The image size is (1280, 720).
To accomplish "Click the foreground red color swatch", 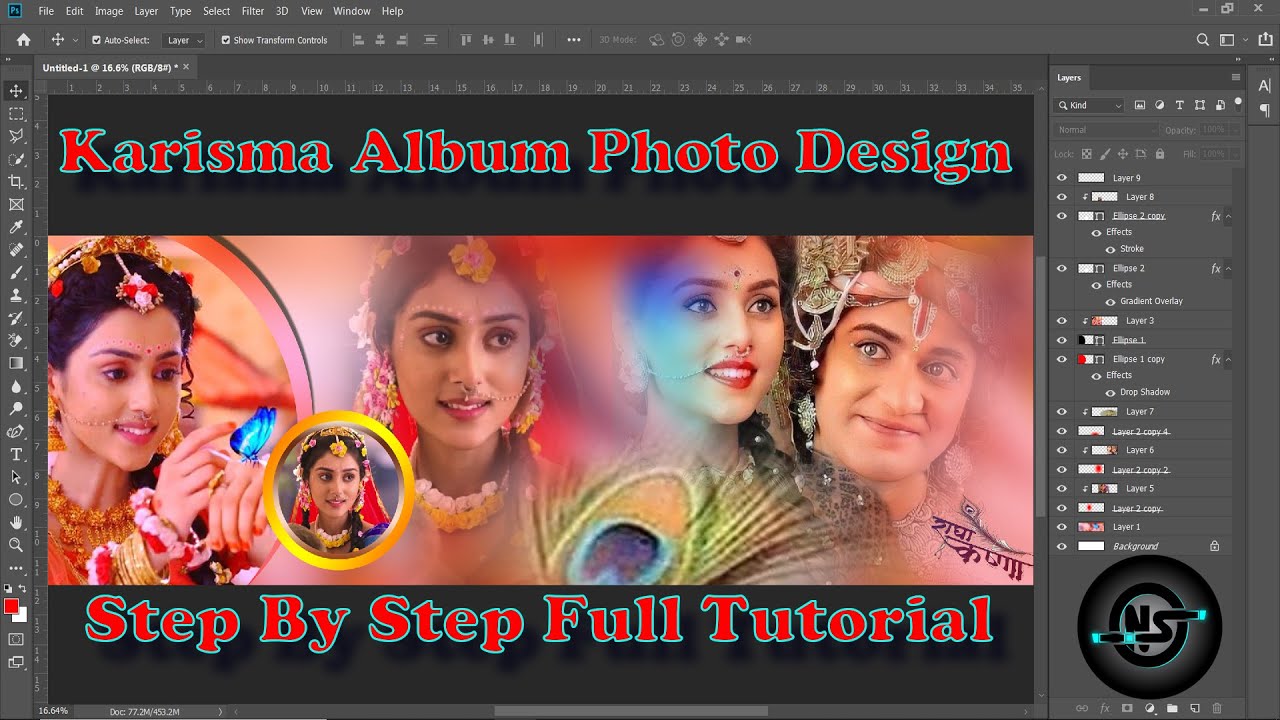I will click(x=11, y=606).
